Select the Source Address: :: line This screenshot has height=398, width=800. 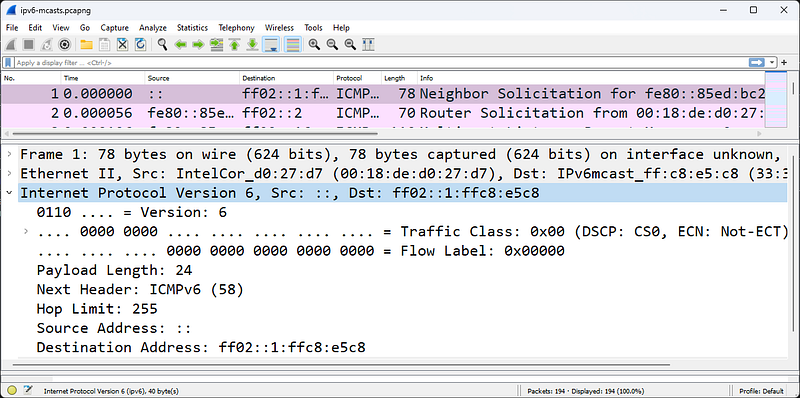114,328
